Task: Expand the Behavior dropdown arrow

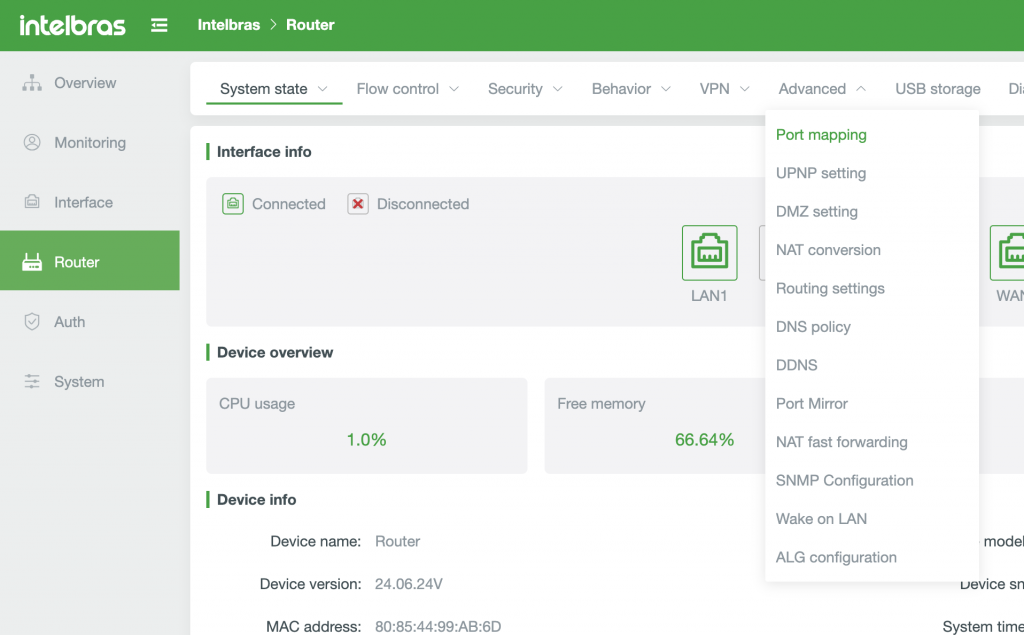Action: pyautogui.click(x=666, y=89)
